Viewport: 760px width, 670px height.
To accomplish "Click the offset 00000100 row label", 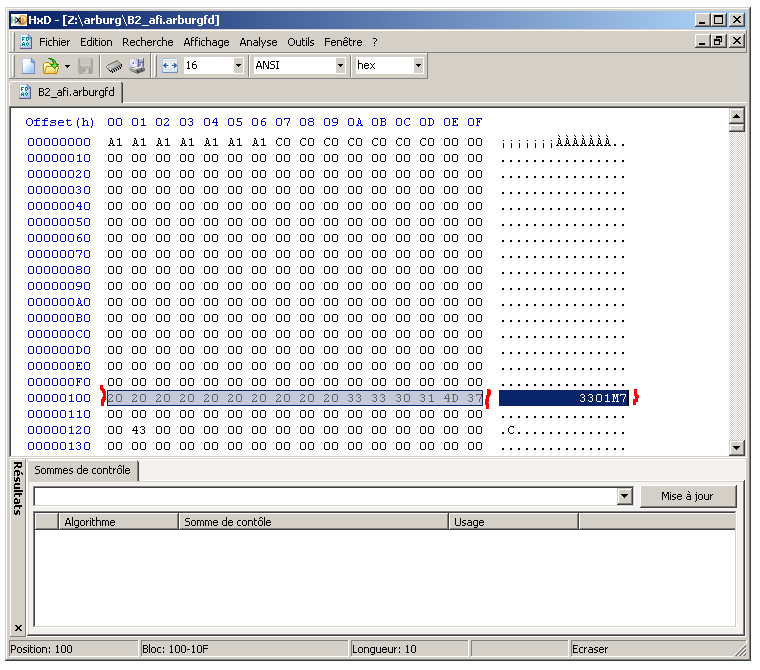I will [59, 398].
